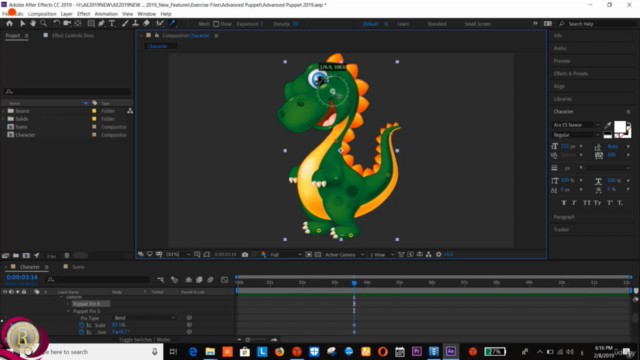640x360 pixels.
Task: Expand the Puppet Pin 6 property group
Action: (x=68, y=304)
